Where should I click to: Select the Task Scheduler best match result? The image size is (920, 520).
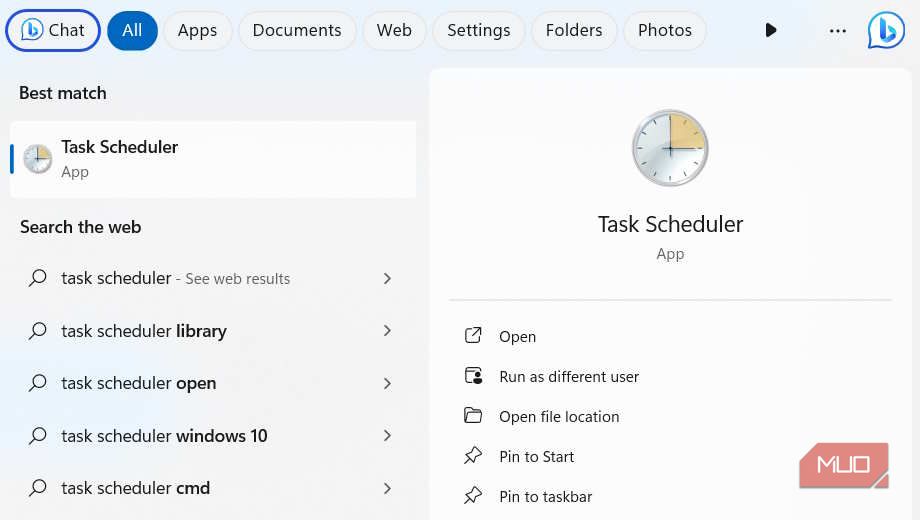pos(212,159)
